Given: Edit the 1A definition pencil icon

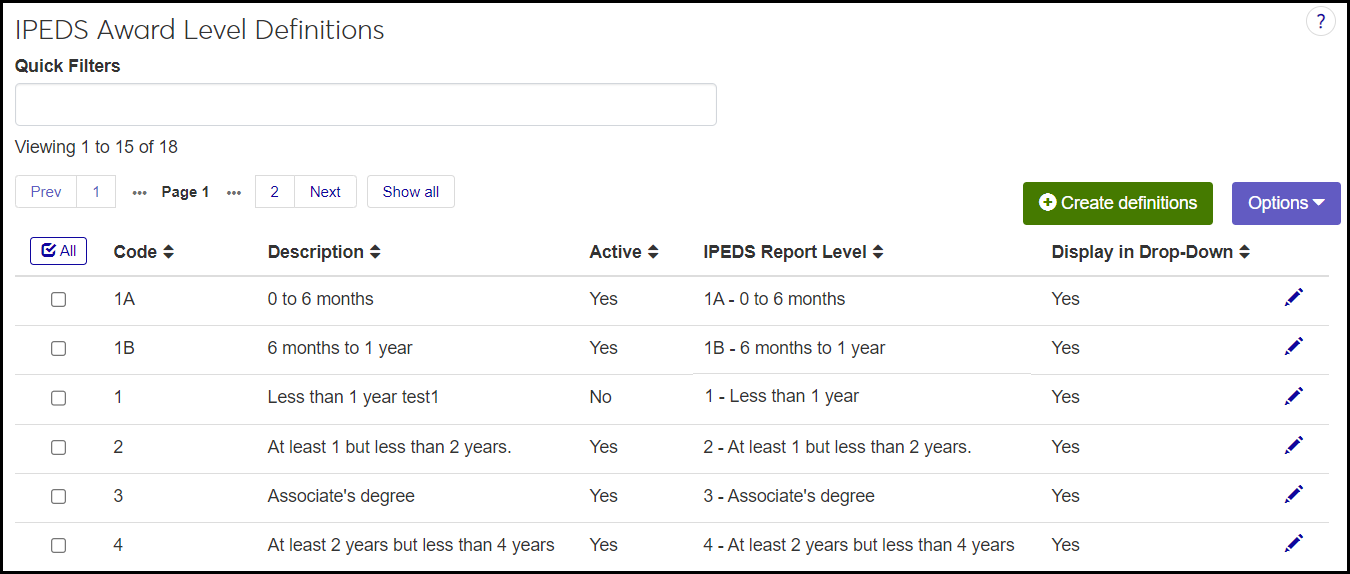Looking at the screenshot, I should pos(1294,297).
